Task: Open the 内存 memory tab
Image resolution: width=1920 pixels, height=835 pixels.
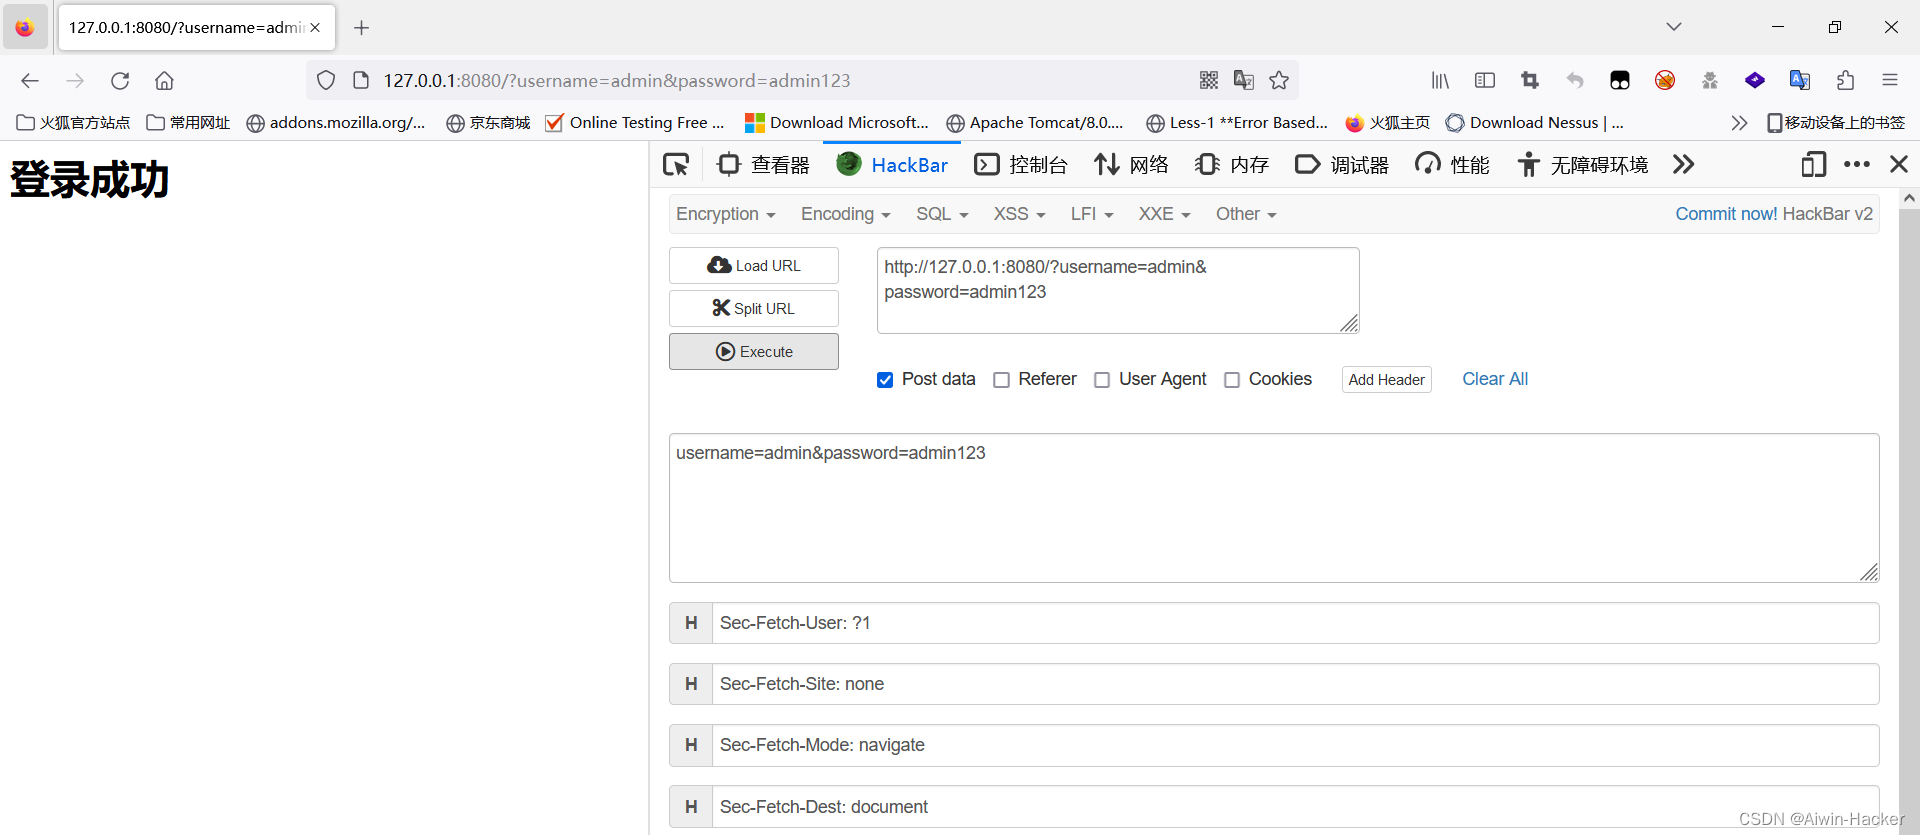Action: pos(1232,164)
